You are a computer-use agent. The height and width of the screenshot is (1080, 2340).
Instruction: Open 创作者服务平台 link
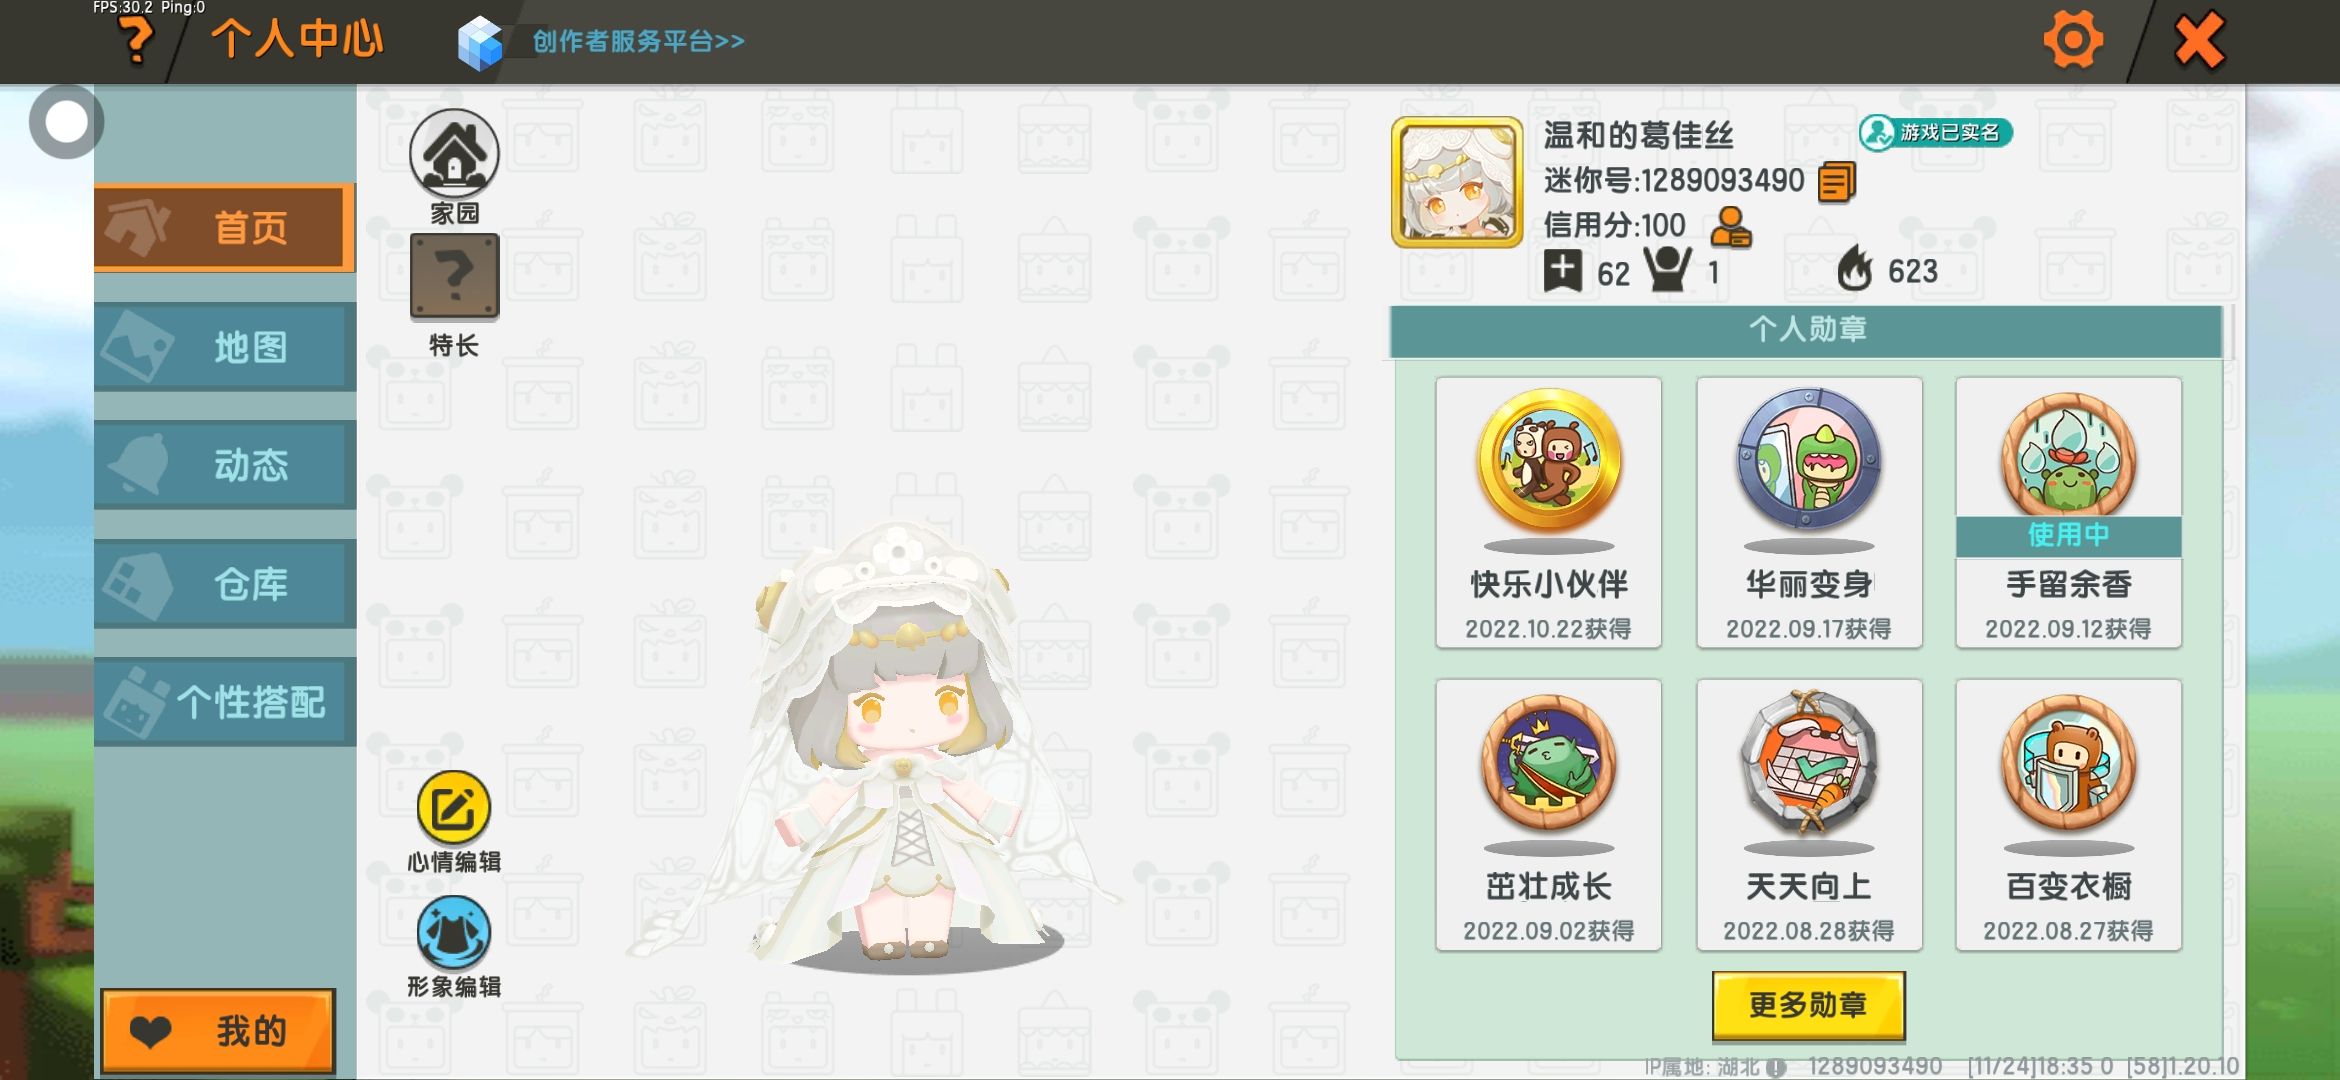pos(638,41)
